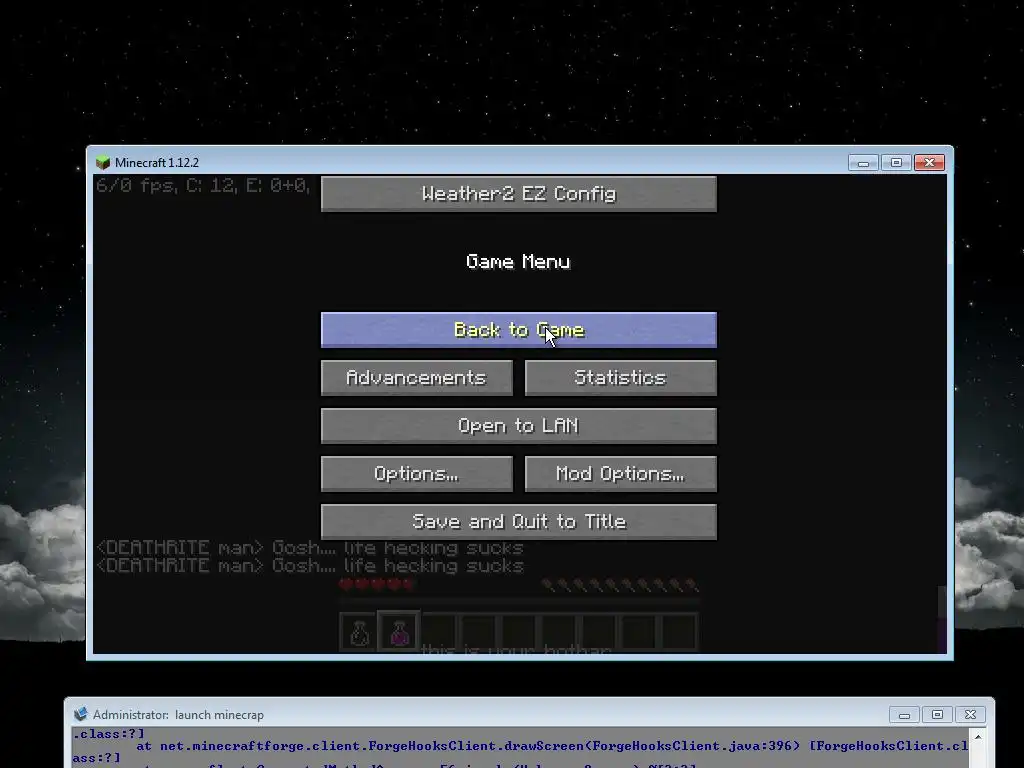Click Back to Game
1024x768 pixels.
tap(519, 330)
